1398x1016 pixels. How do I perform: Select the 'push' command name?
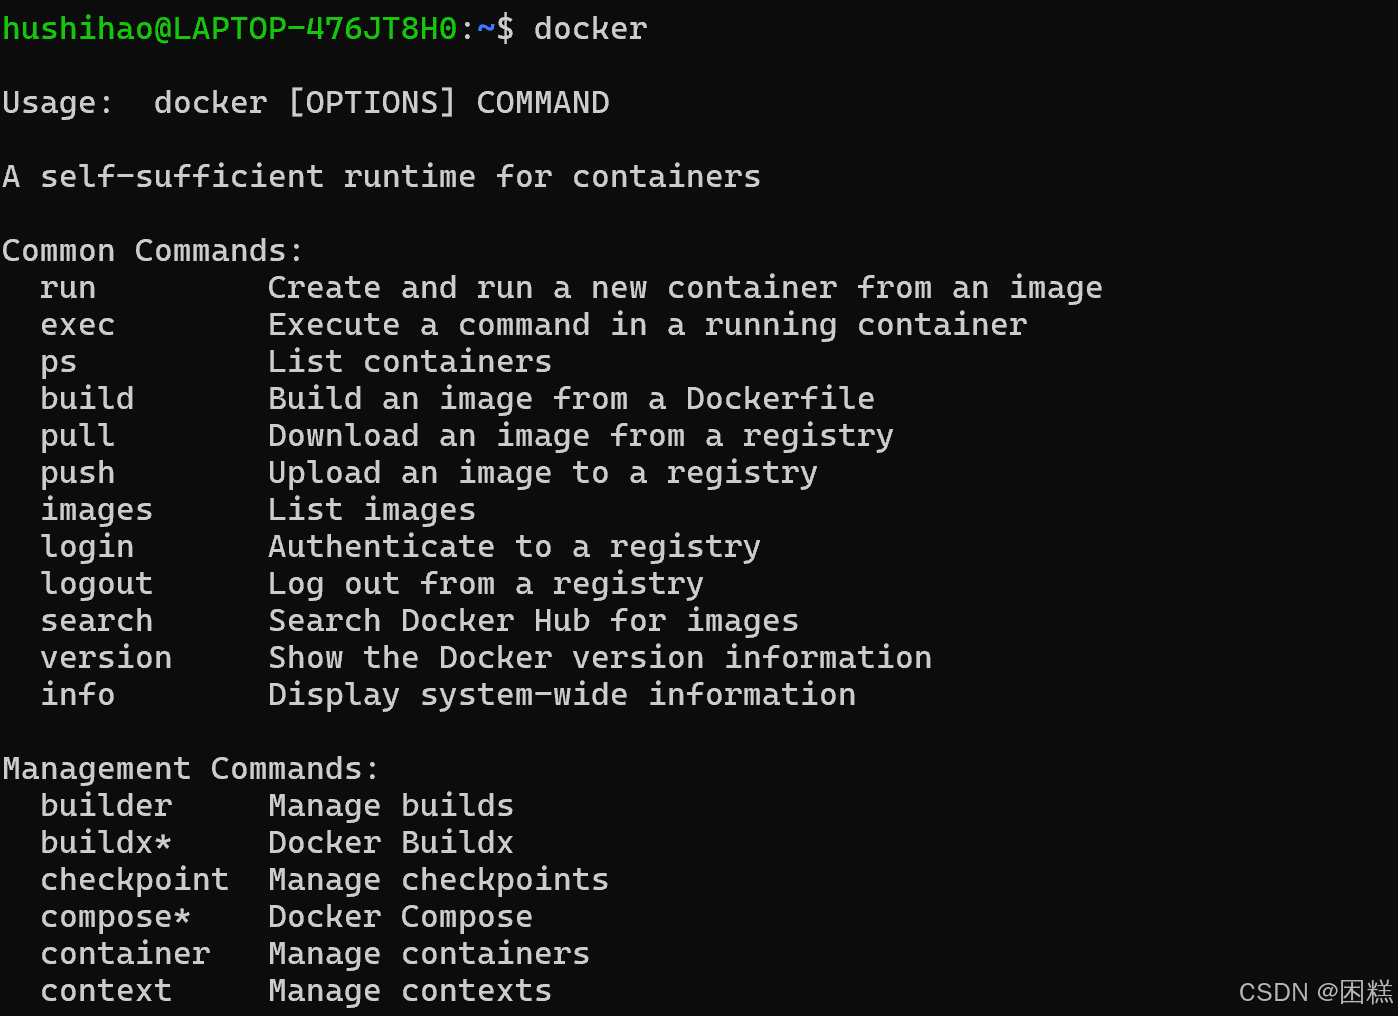77,473
